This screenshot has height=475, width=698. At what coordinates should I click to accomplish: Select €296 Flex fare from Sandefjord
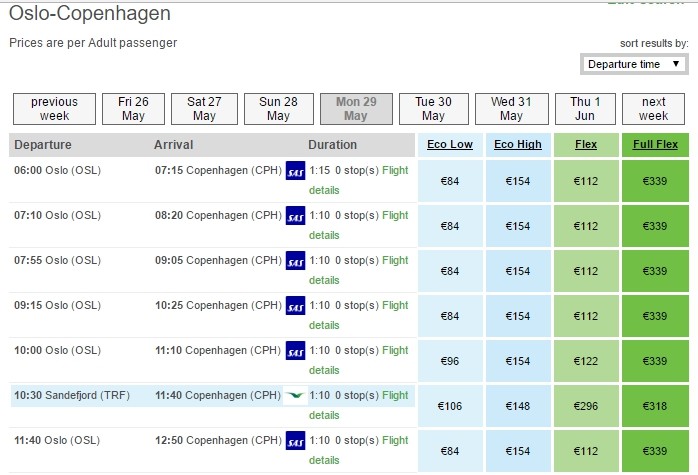pos(586,406)
